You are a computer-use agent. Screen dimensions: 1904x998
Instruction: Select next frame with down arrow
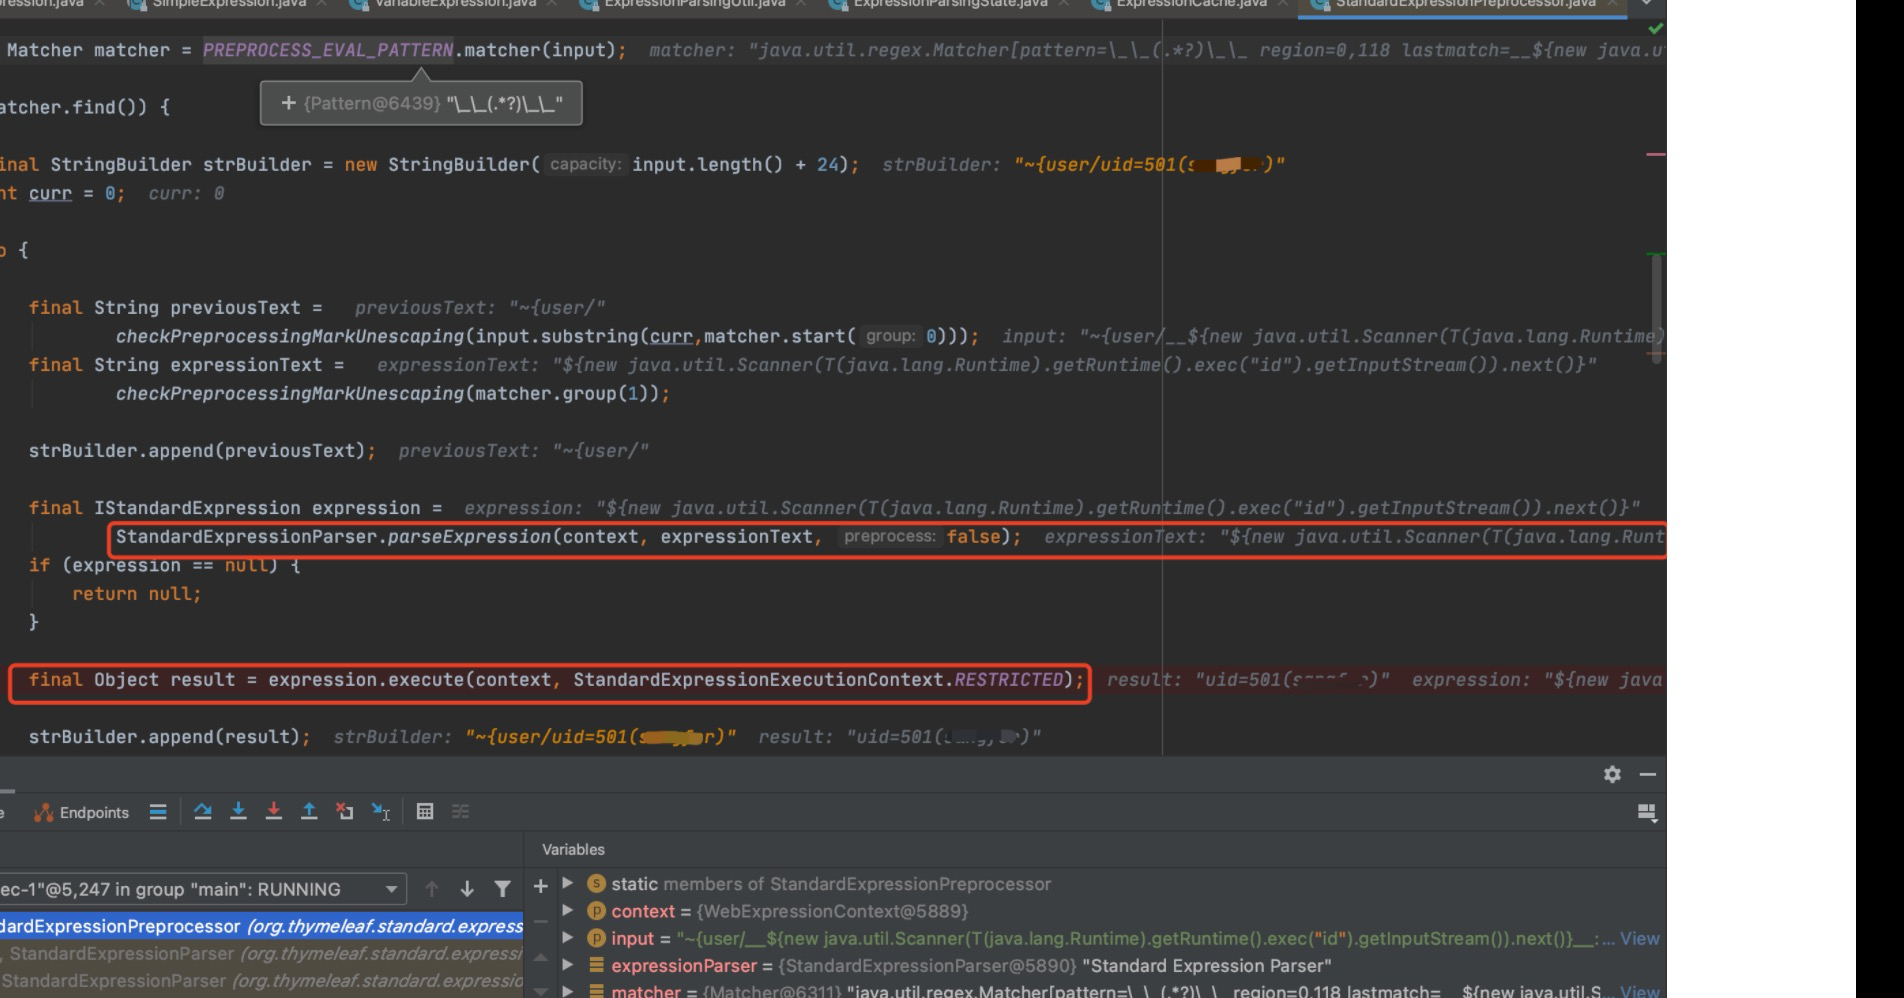point(466,889)
